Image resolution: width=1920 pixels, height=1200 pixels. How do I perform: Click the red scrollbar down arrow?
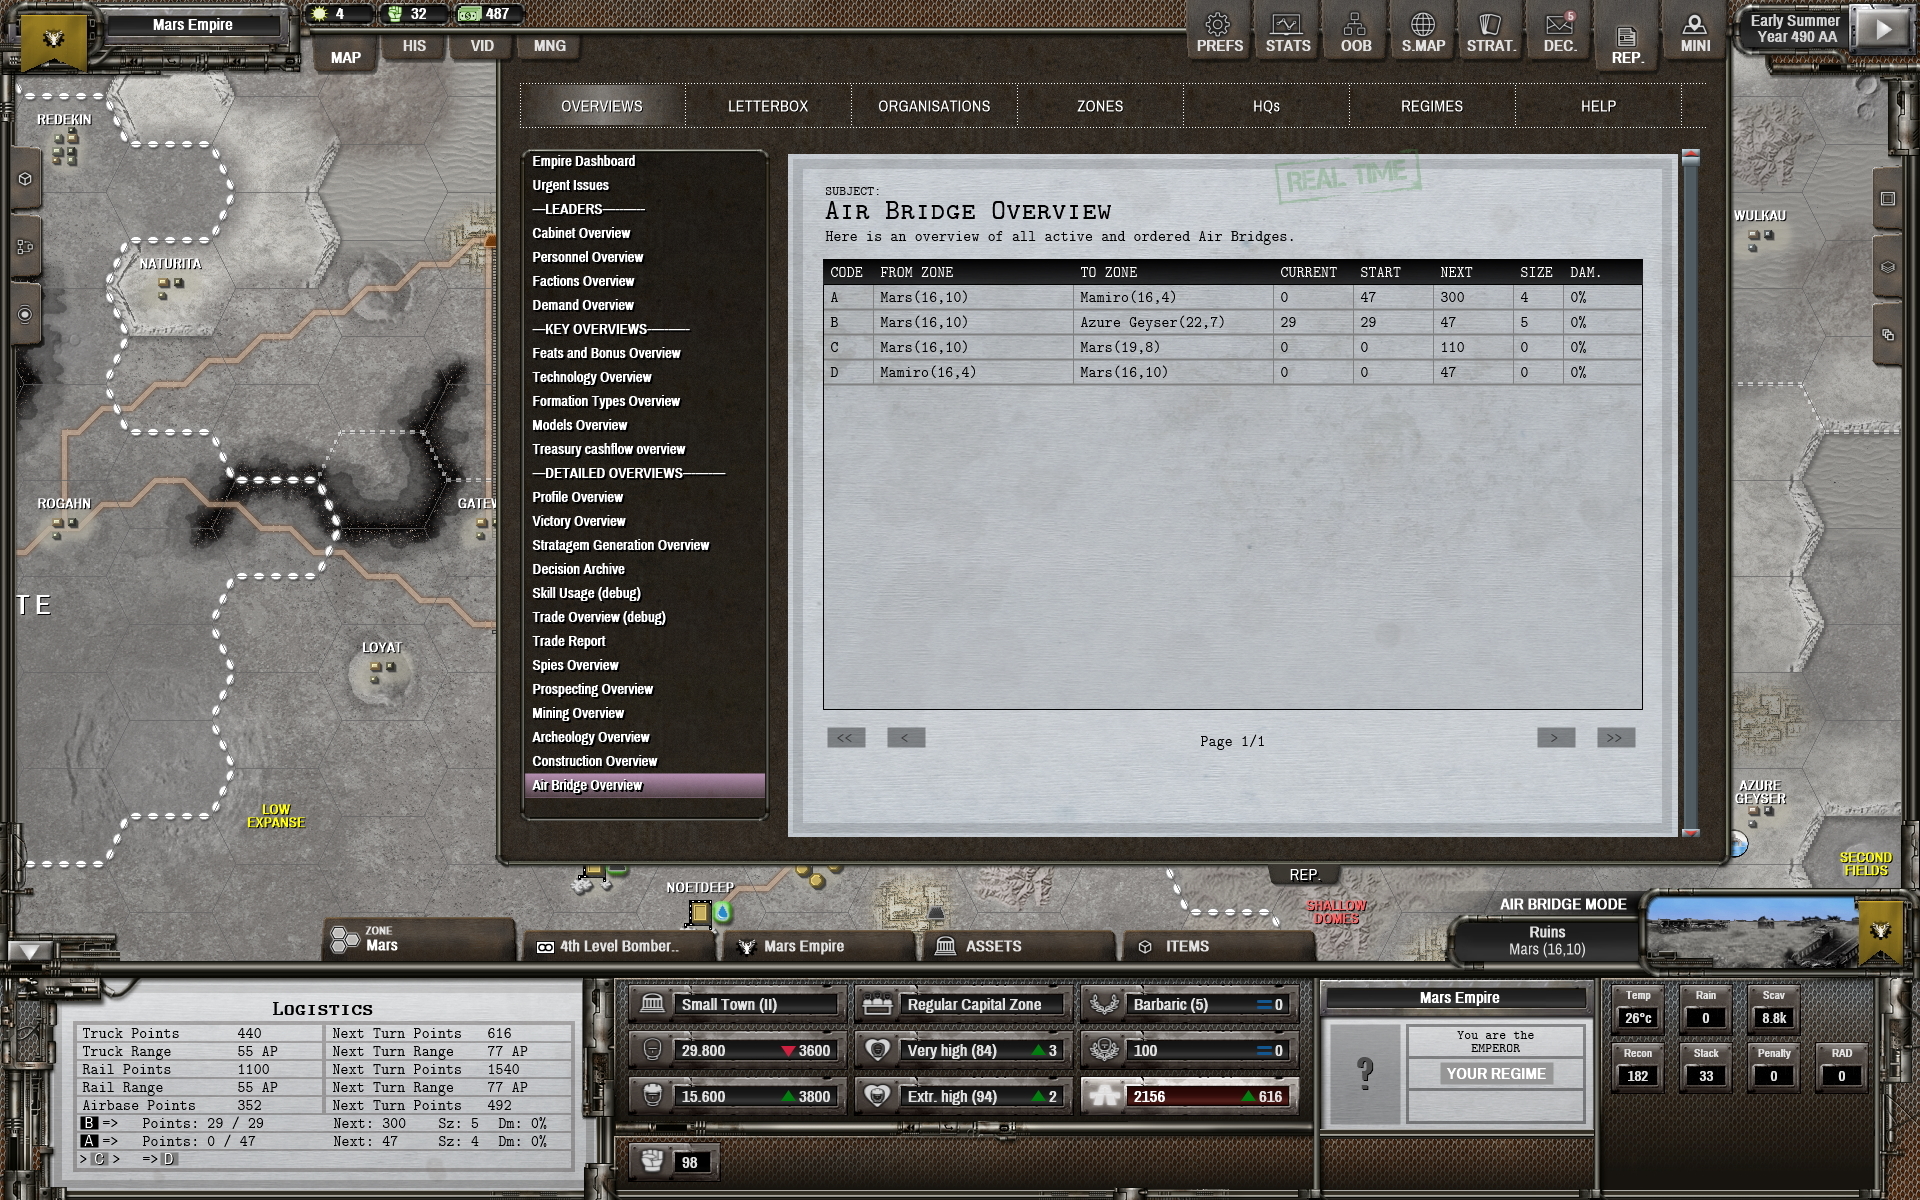1690,832
